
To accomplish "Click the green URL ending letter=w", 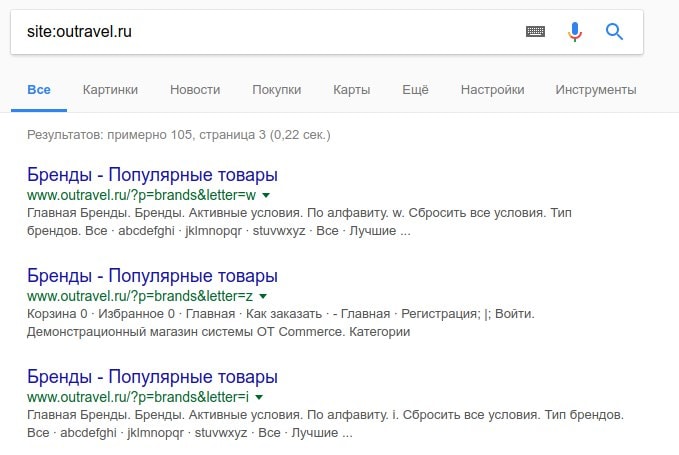I will click(x=141, y=195).
